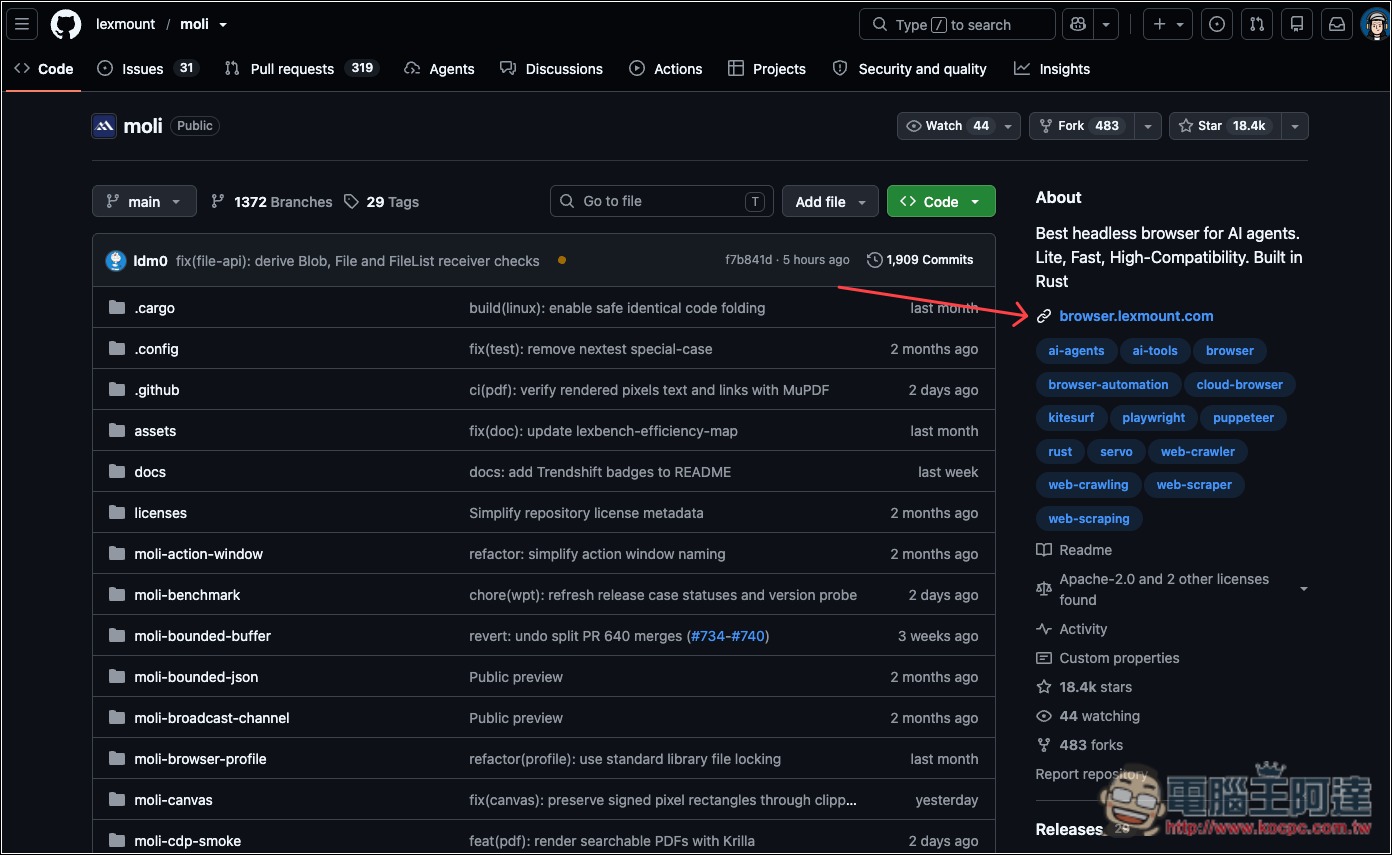Star the moli repository
1392x855 pixels.
pyautogui.click(x=1224, y=126)
